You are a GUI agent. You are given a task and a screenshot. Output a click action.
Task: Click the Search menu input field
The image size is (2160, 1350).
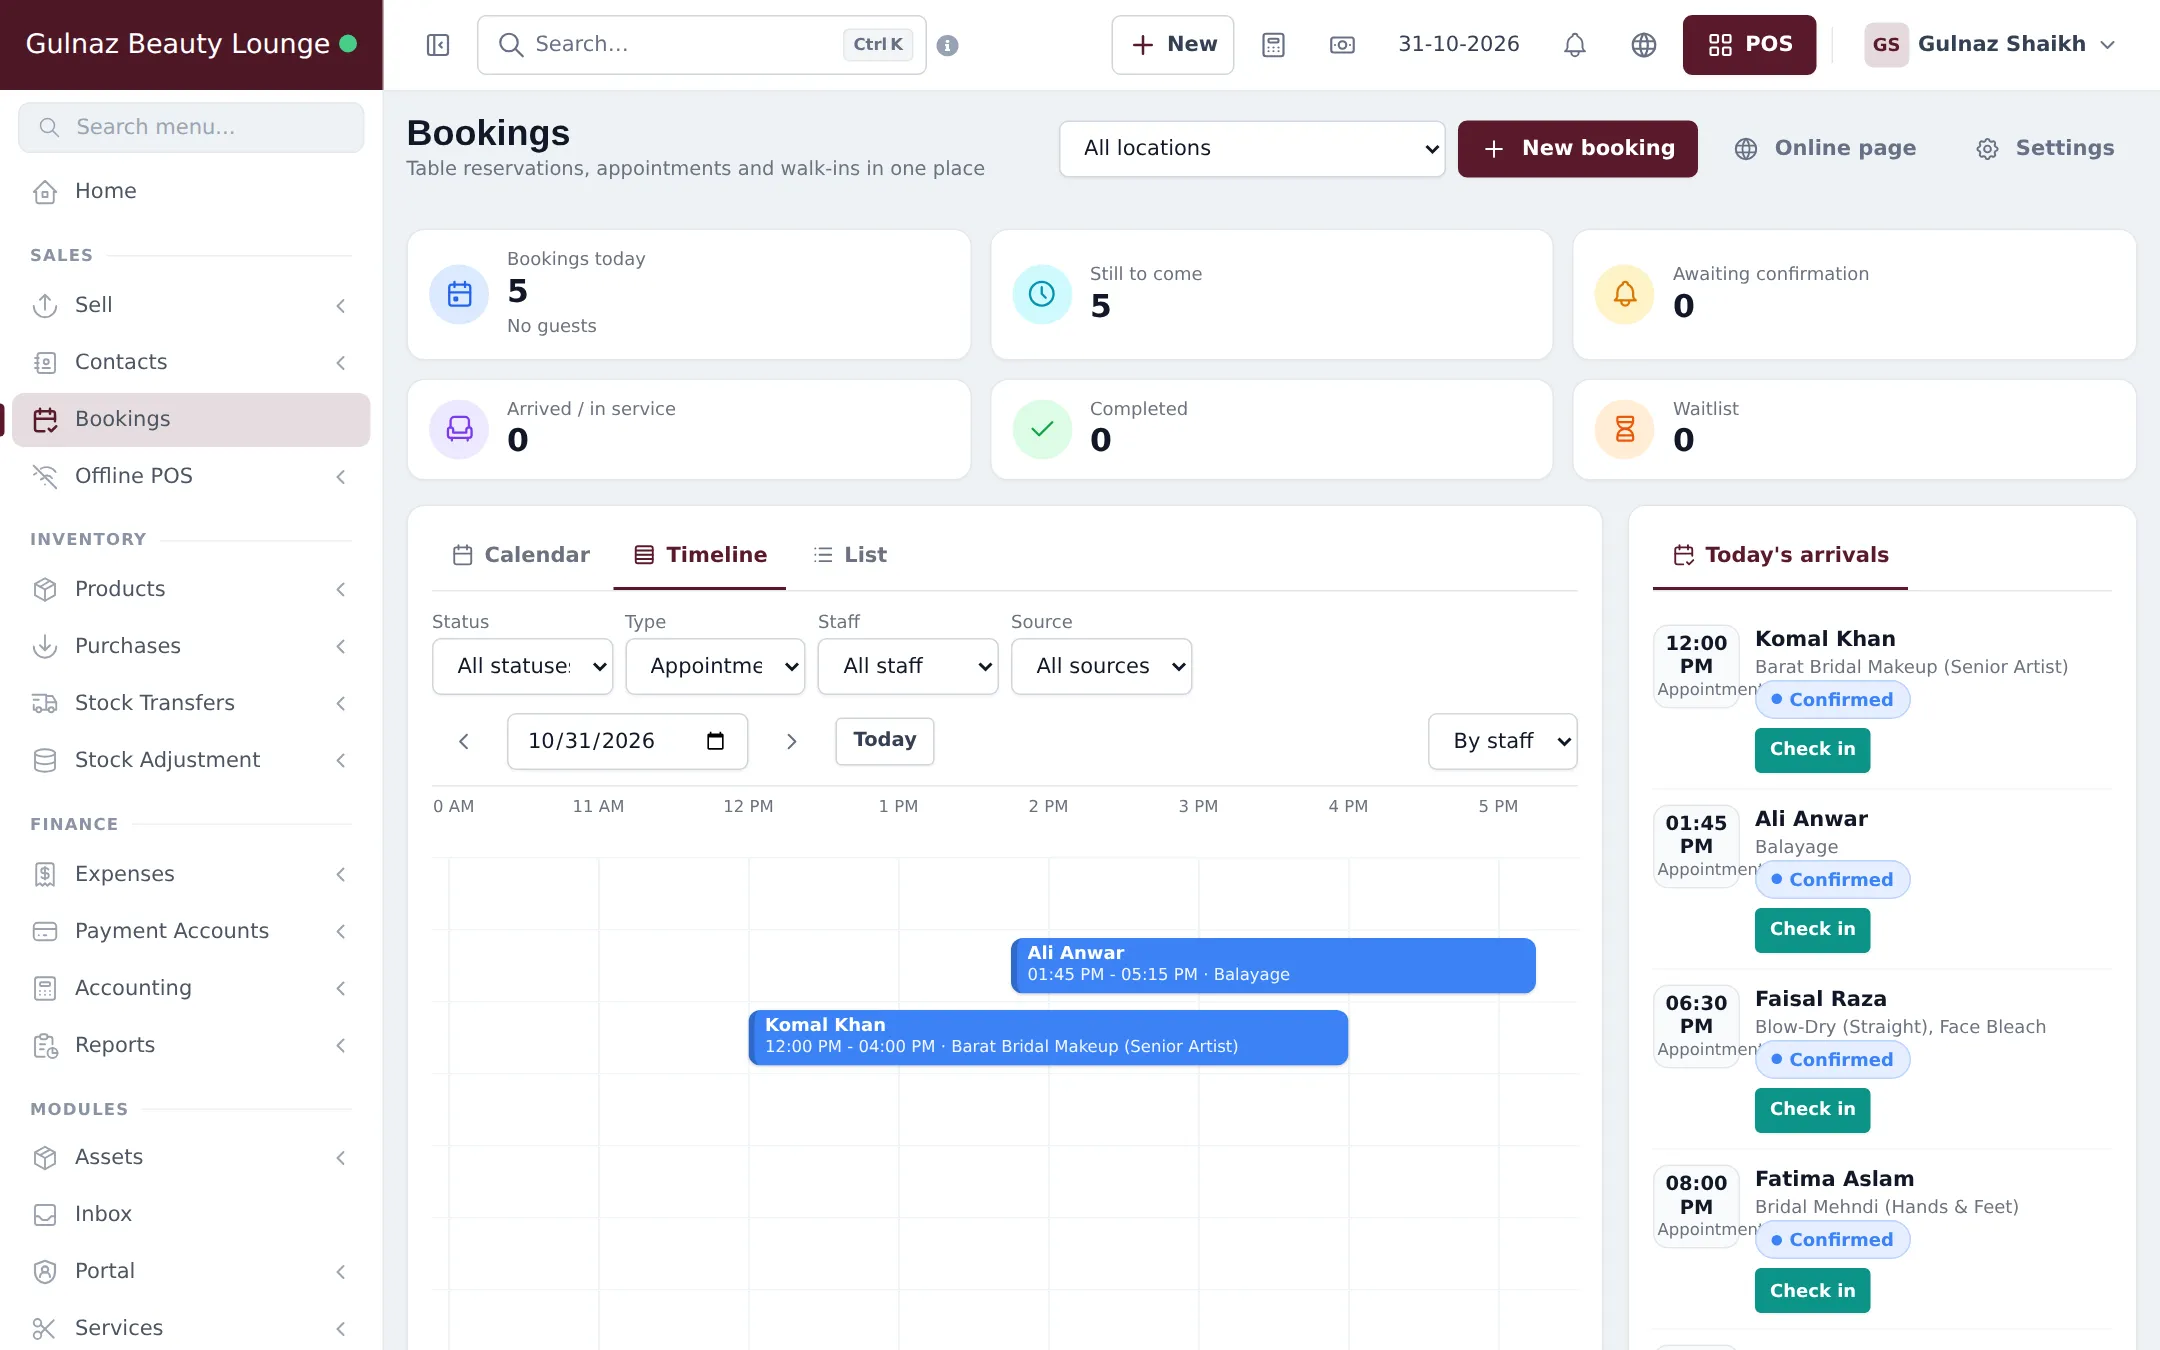point(191,127)
